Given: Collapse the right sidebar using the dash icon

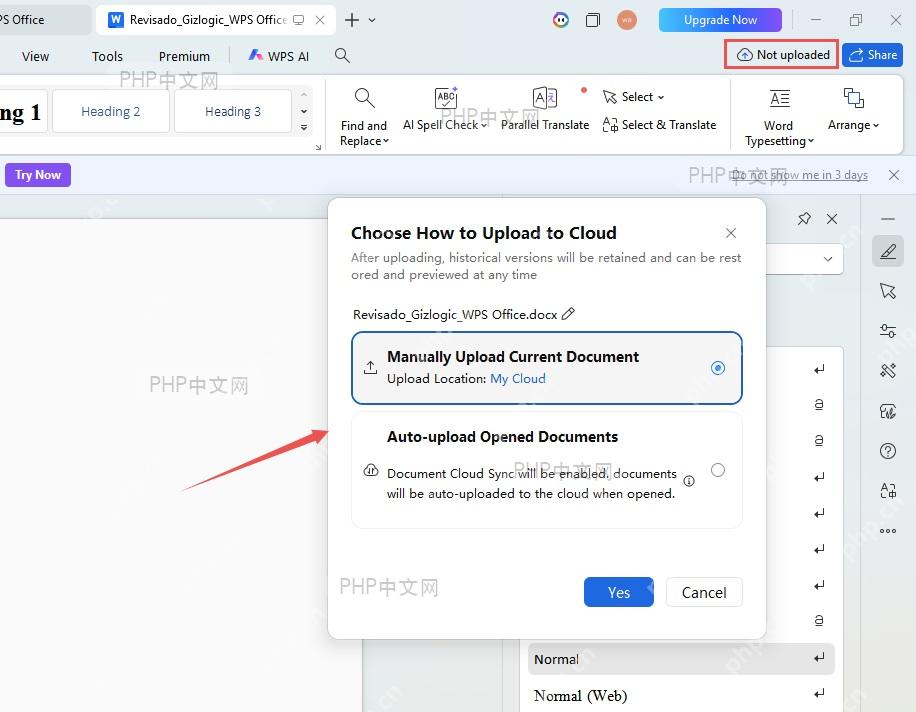Looking at the screenshot, I should coord(888,219).
